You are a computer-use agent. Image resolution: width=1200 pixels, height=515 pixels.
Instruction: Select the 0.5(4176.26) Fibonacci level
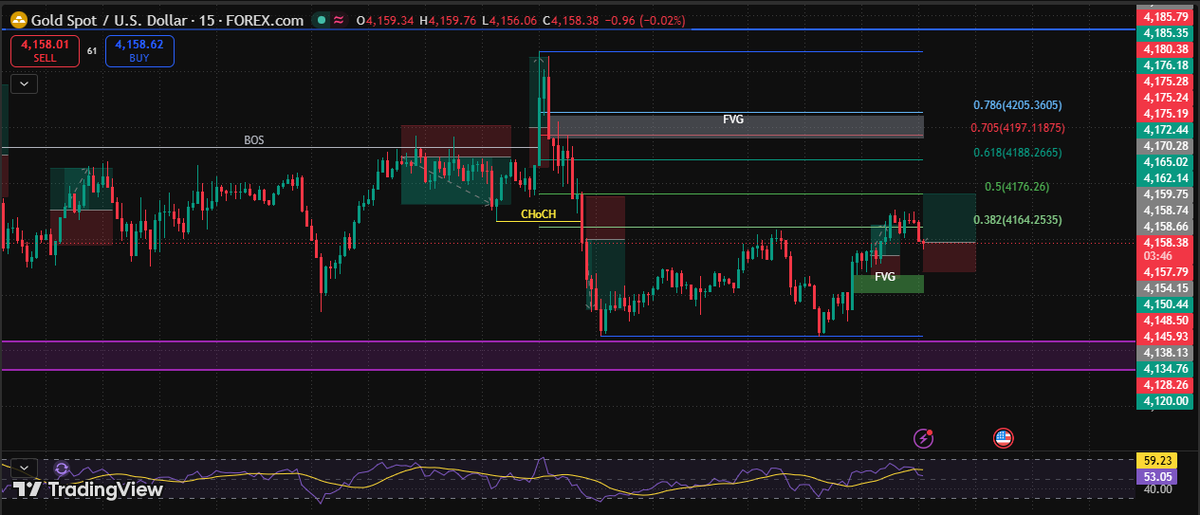click(x=1017, y=186)
